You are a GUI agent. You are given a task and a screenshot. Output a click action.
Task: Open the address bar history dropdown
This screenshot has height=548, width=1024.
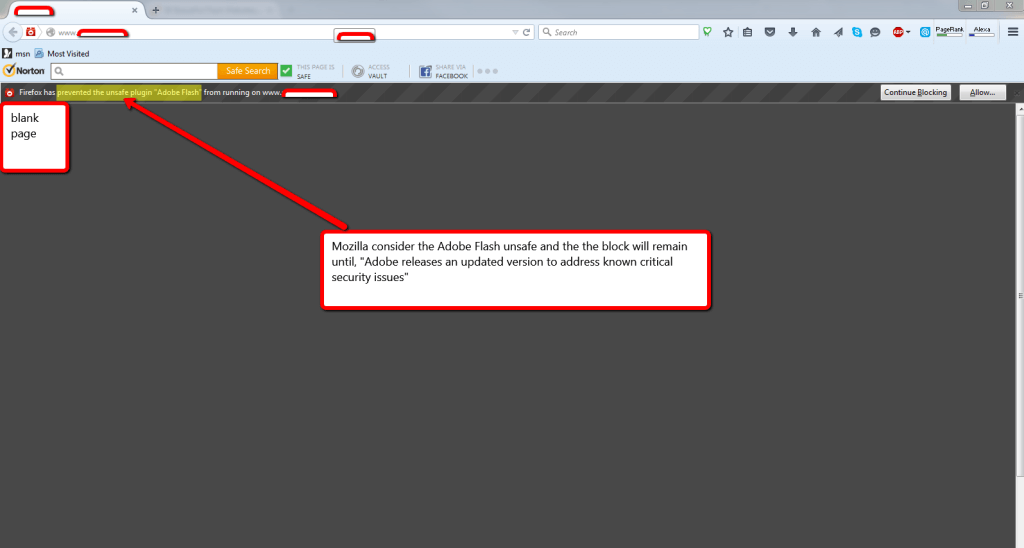pos(515,32)
